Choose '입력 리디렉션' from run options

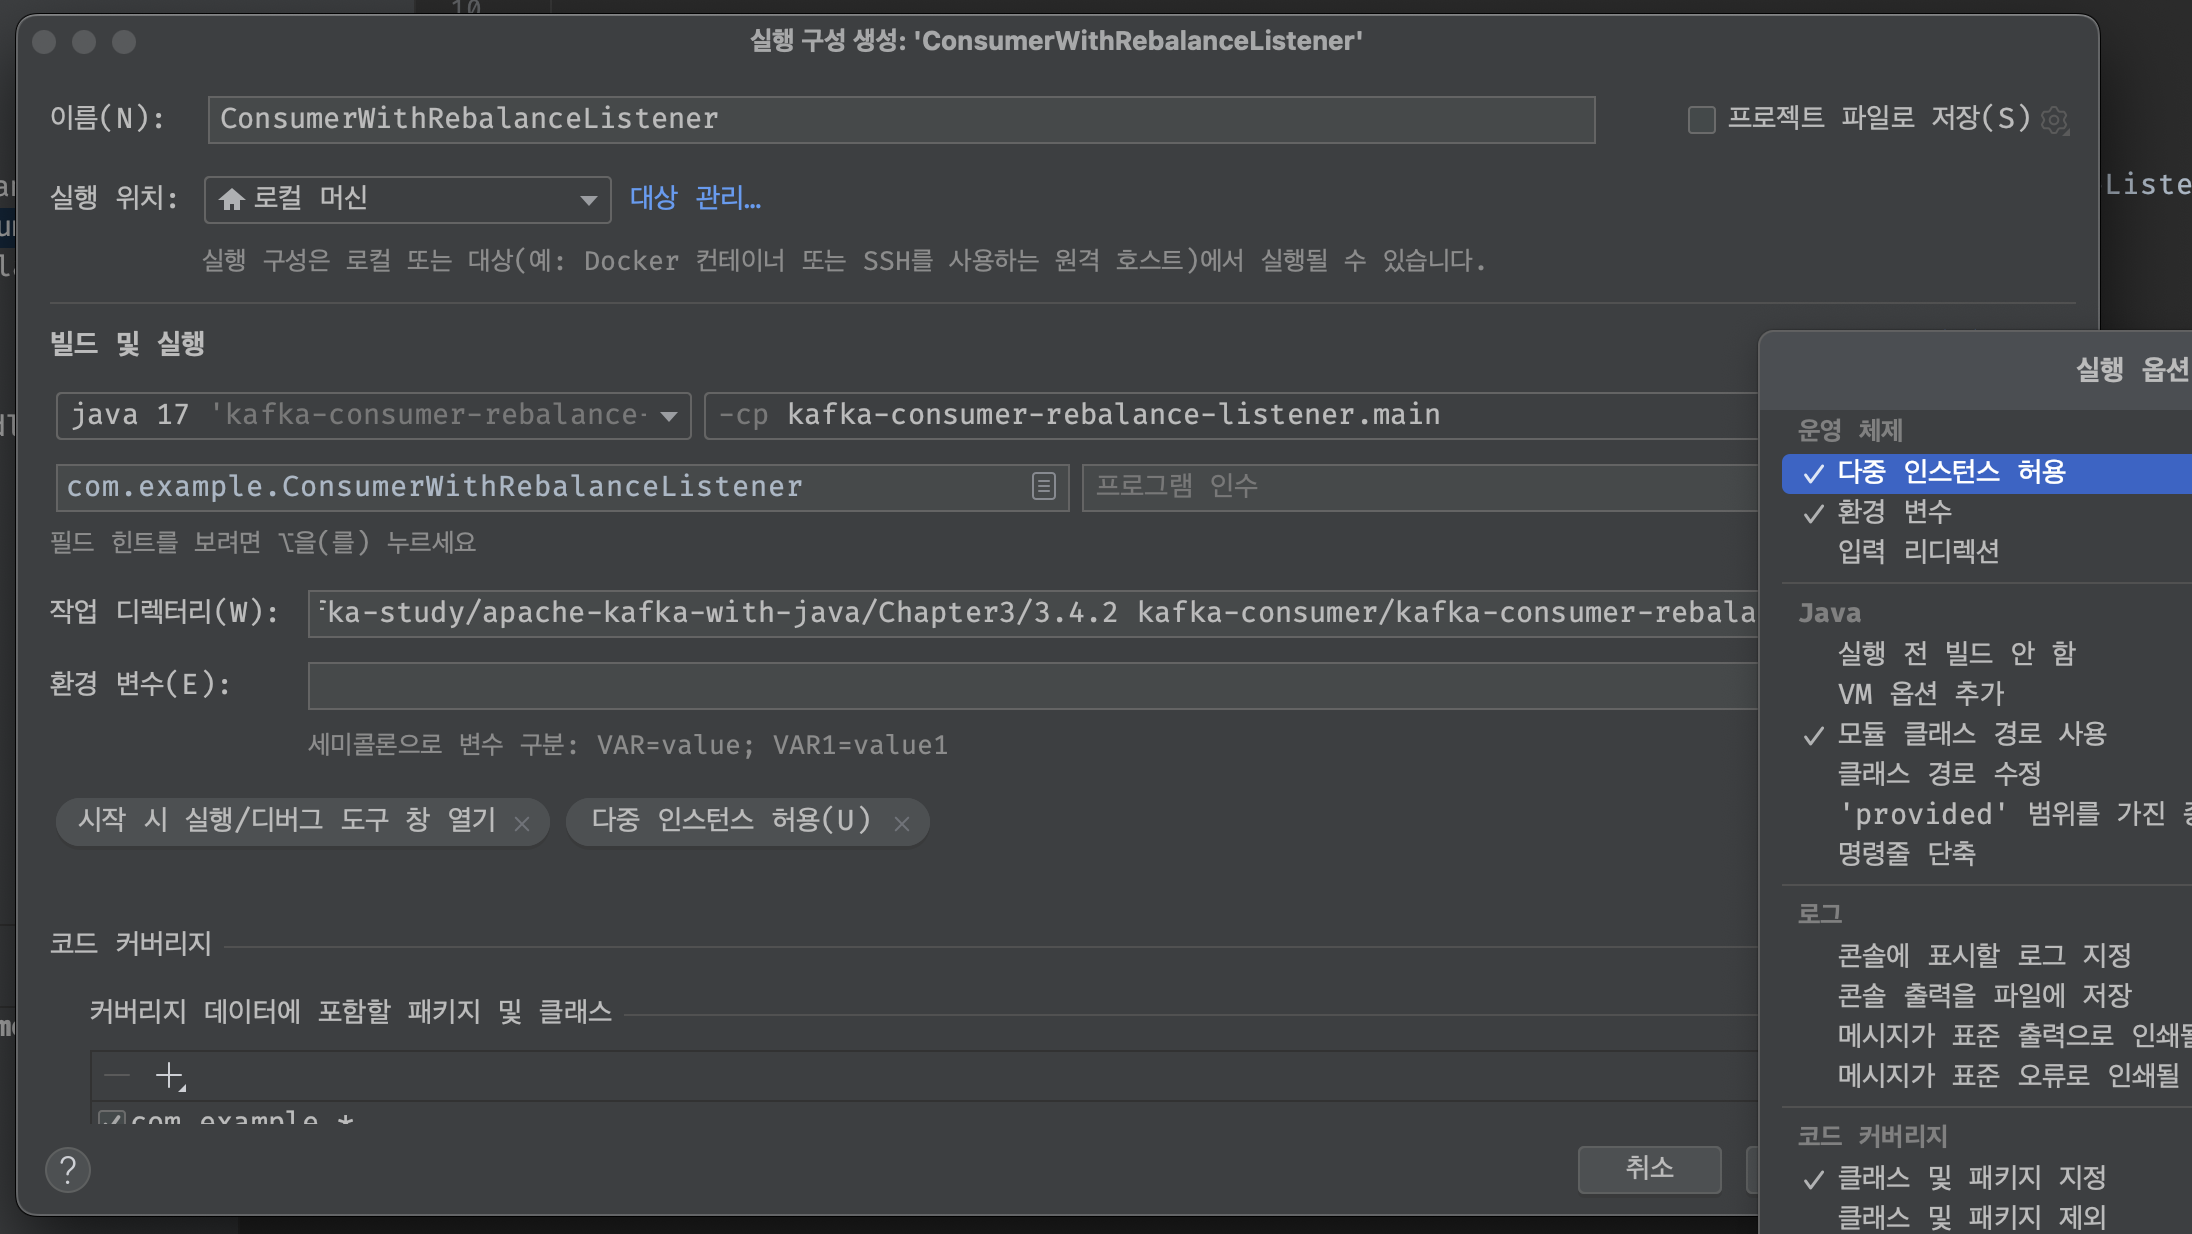(1918, 551)
